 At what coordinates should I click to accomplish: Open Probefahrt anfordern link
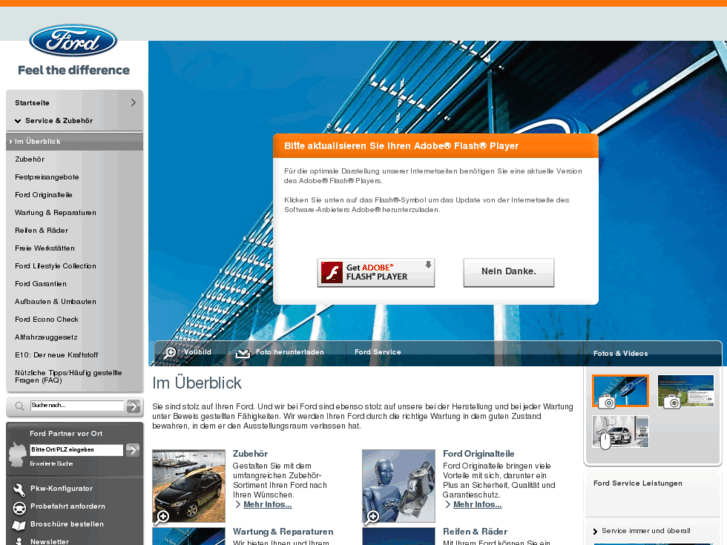pyautogui.click(x=68, y=507)
